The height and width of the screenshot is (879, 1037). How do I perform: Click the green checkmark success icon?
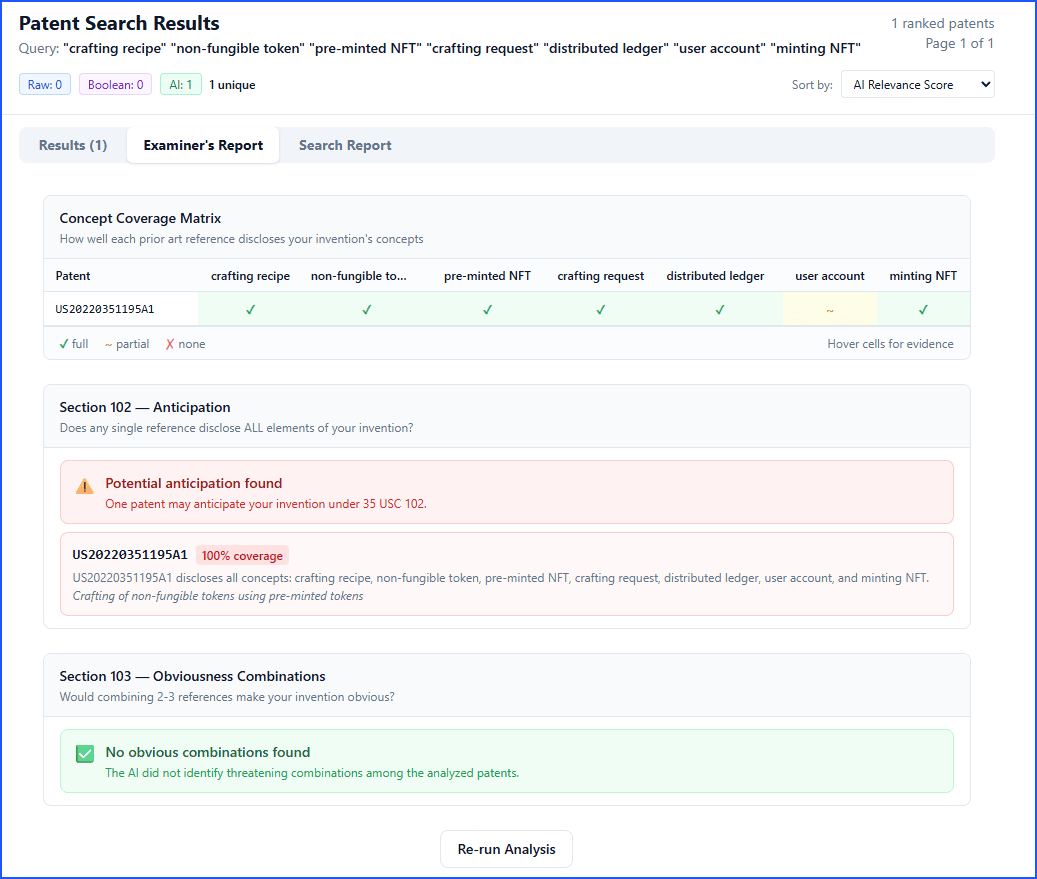coord(85,754)
